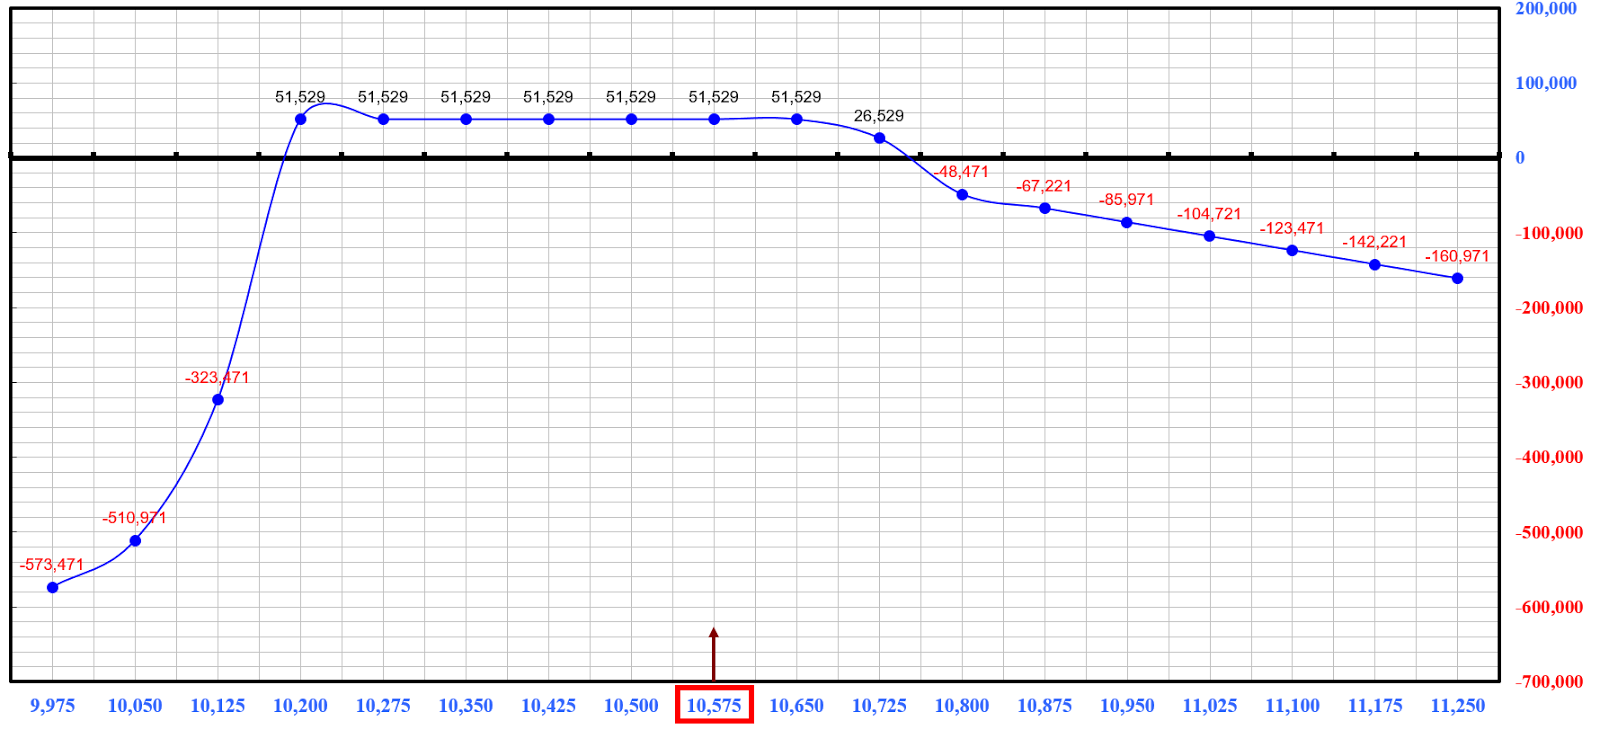Select the -500,000 y-axis label
The image size is (1600, 730).
pyautogui.click(x=1549, y=532)
